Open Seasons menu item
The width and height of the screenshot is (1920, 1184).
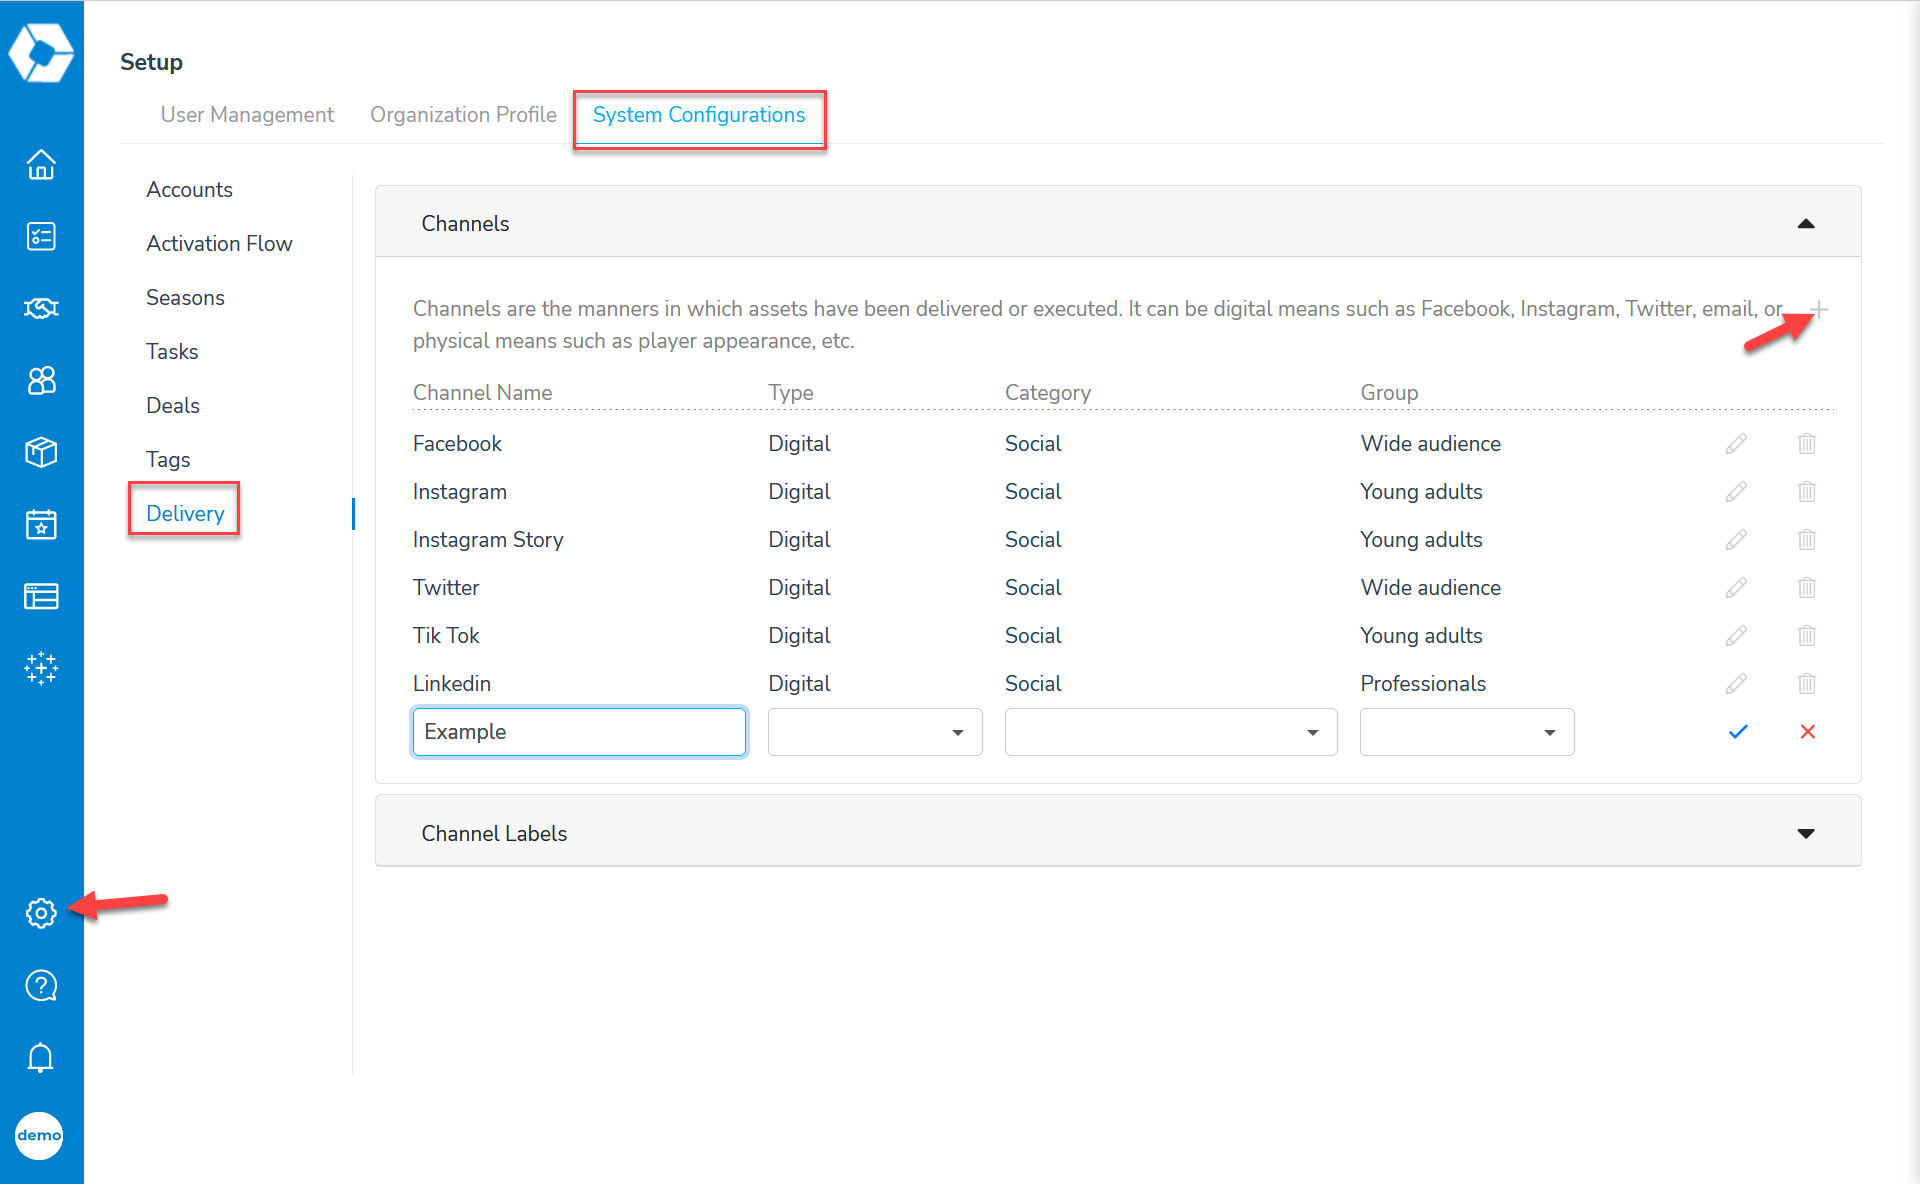tap(185, 298)
